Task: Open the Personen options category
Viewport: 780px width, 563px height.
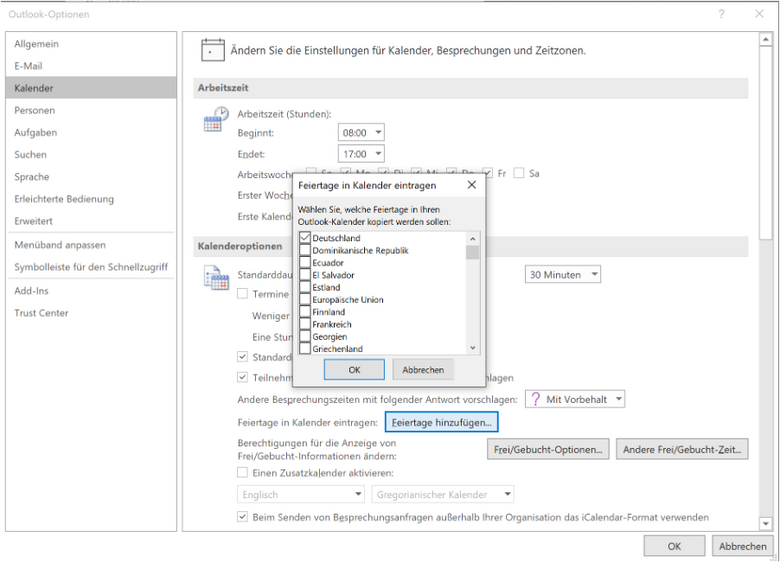Action: (91, 110)
